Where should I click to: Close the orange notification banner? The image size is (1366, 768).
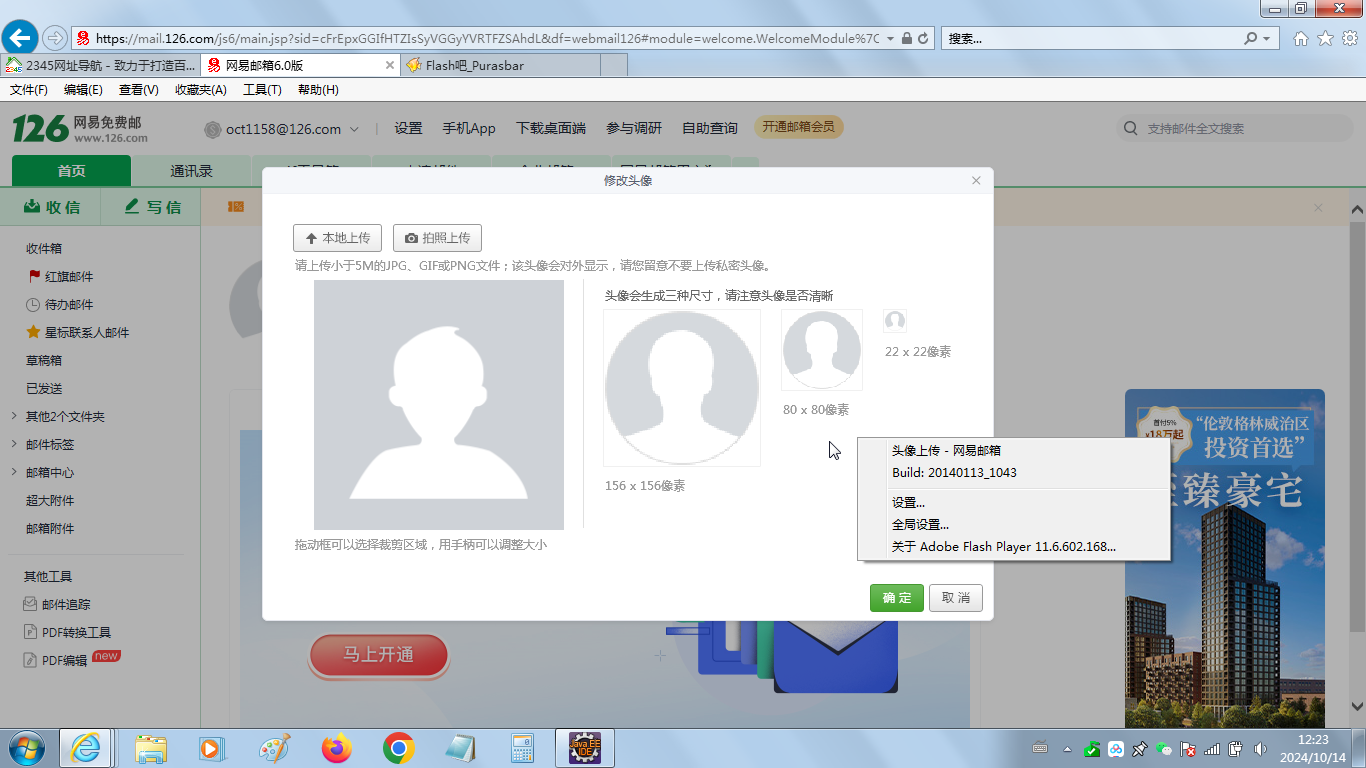coord(1318,208)
